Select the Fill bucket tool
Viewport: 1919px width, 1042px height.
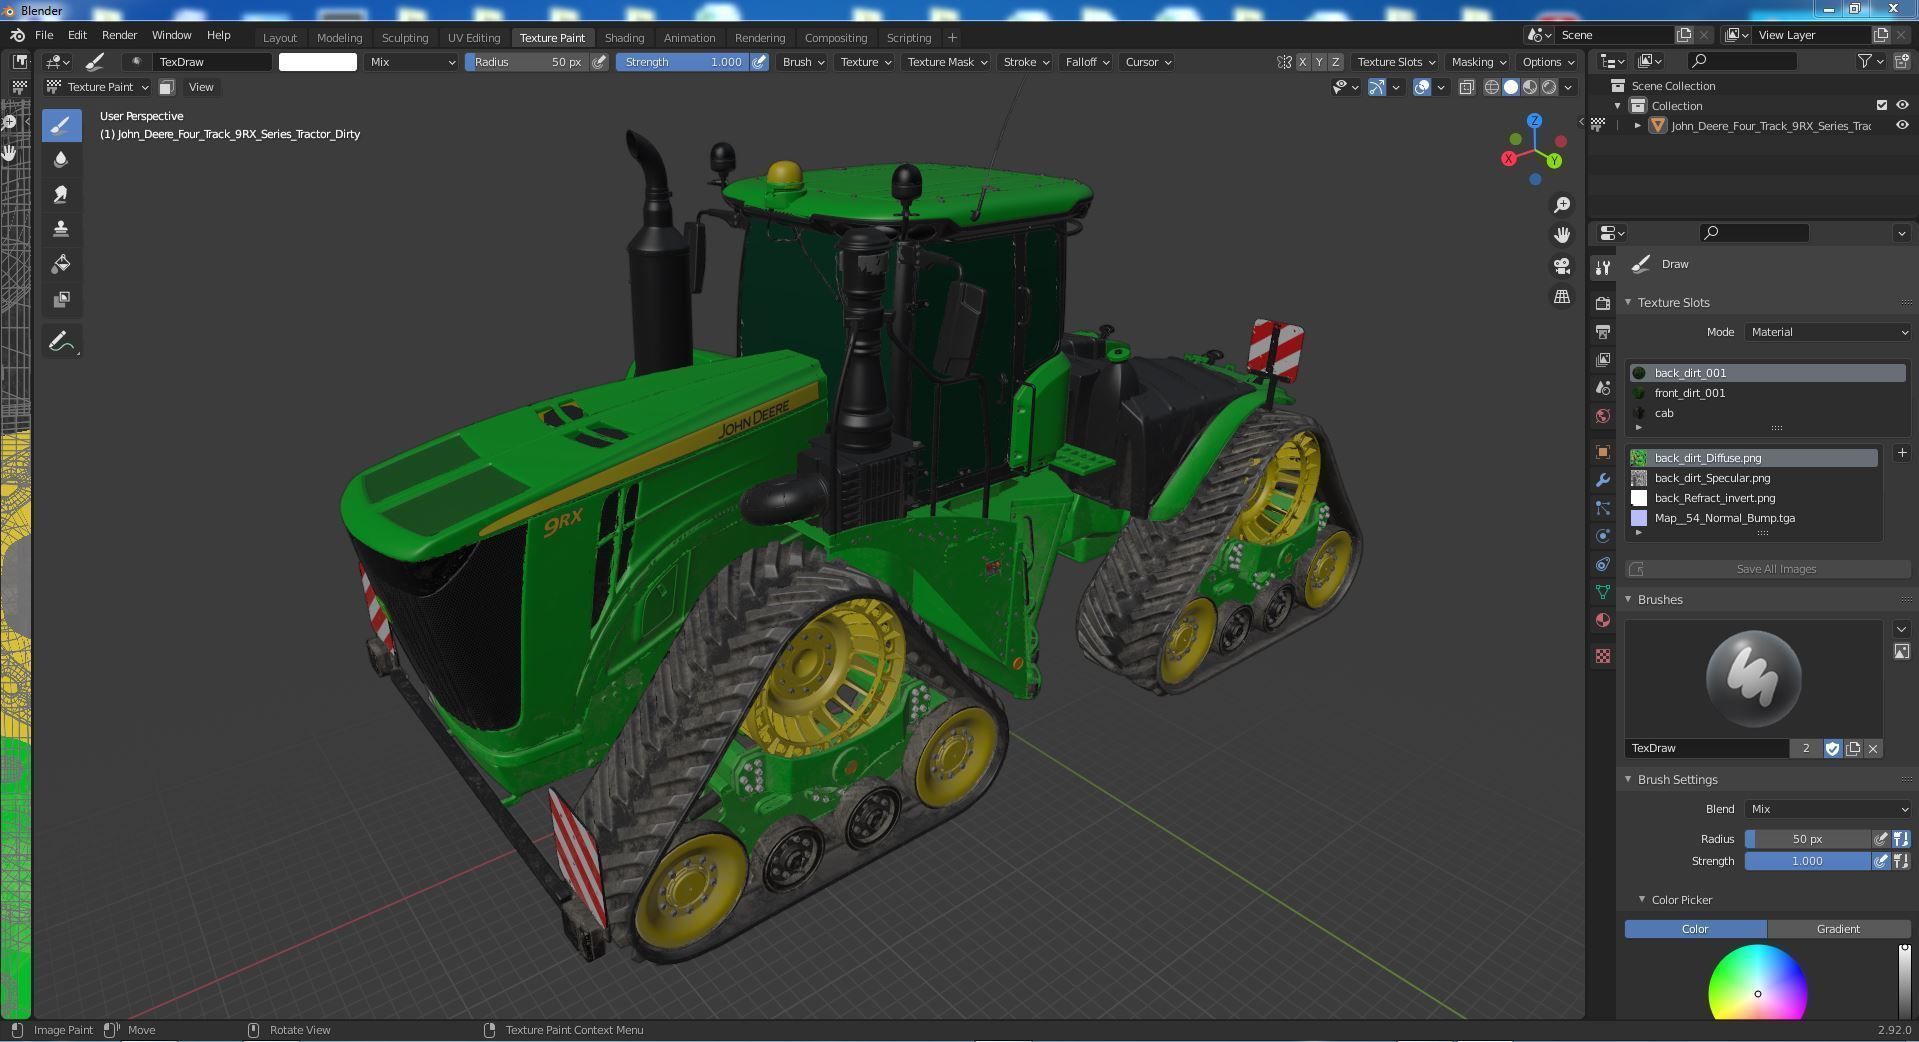point(61,264)
